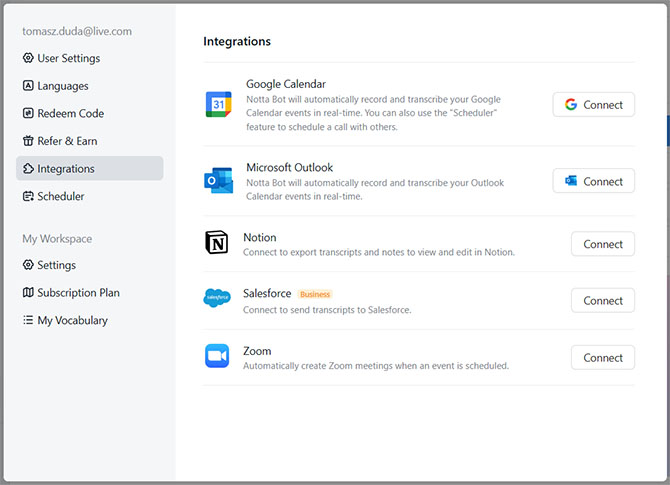
Task: Click the Zoom title text
Action: 257,351
